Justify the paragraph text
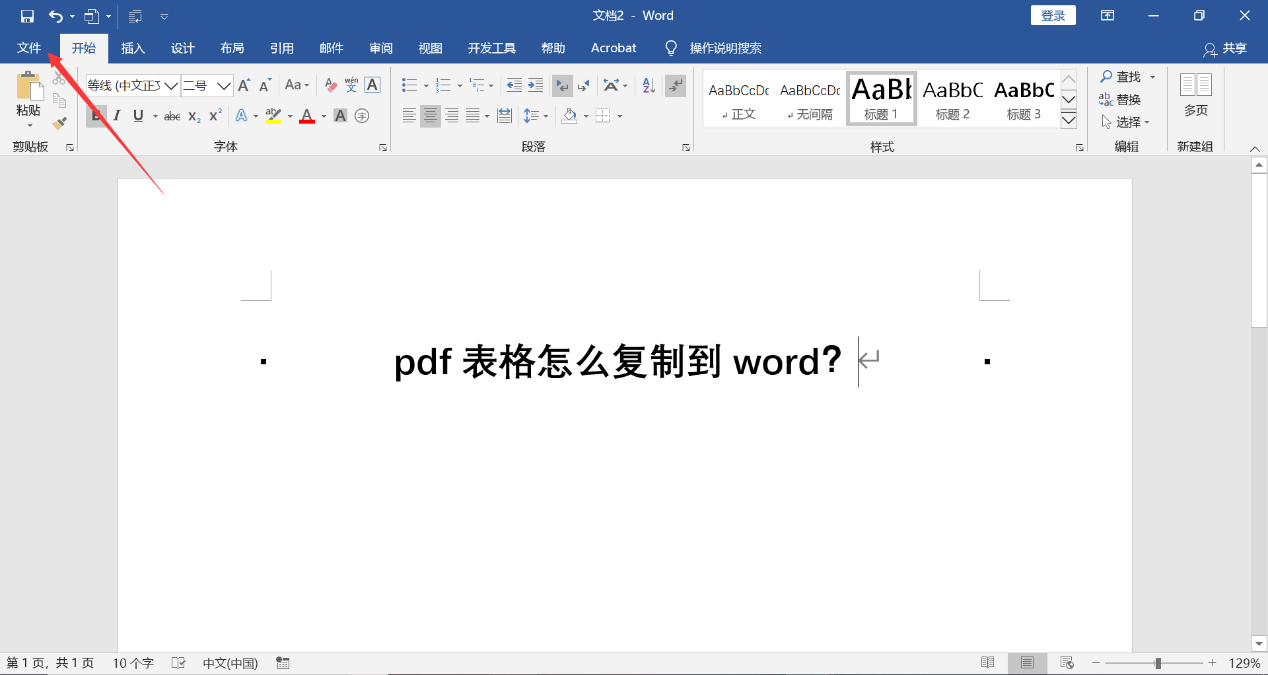This screenshot has height=675, width=1268. 472,116
